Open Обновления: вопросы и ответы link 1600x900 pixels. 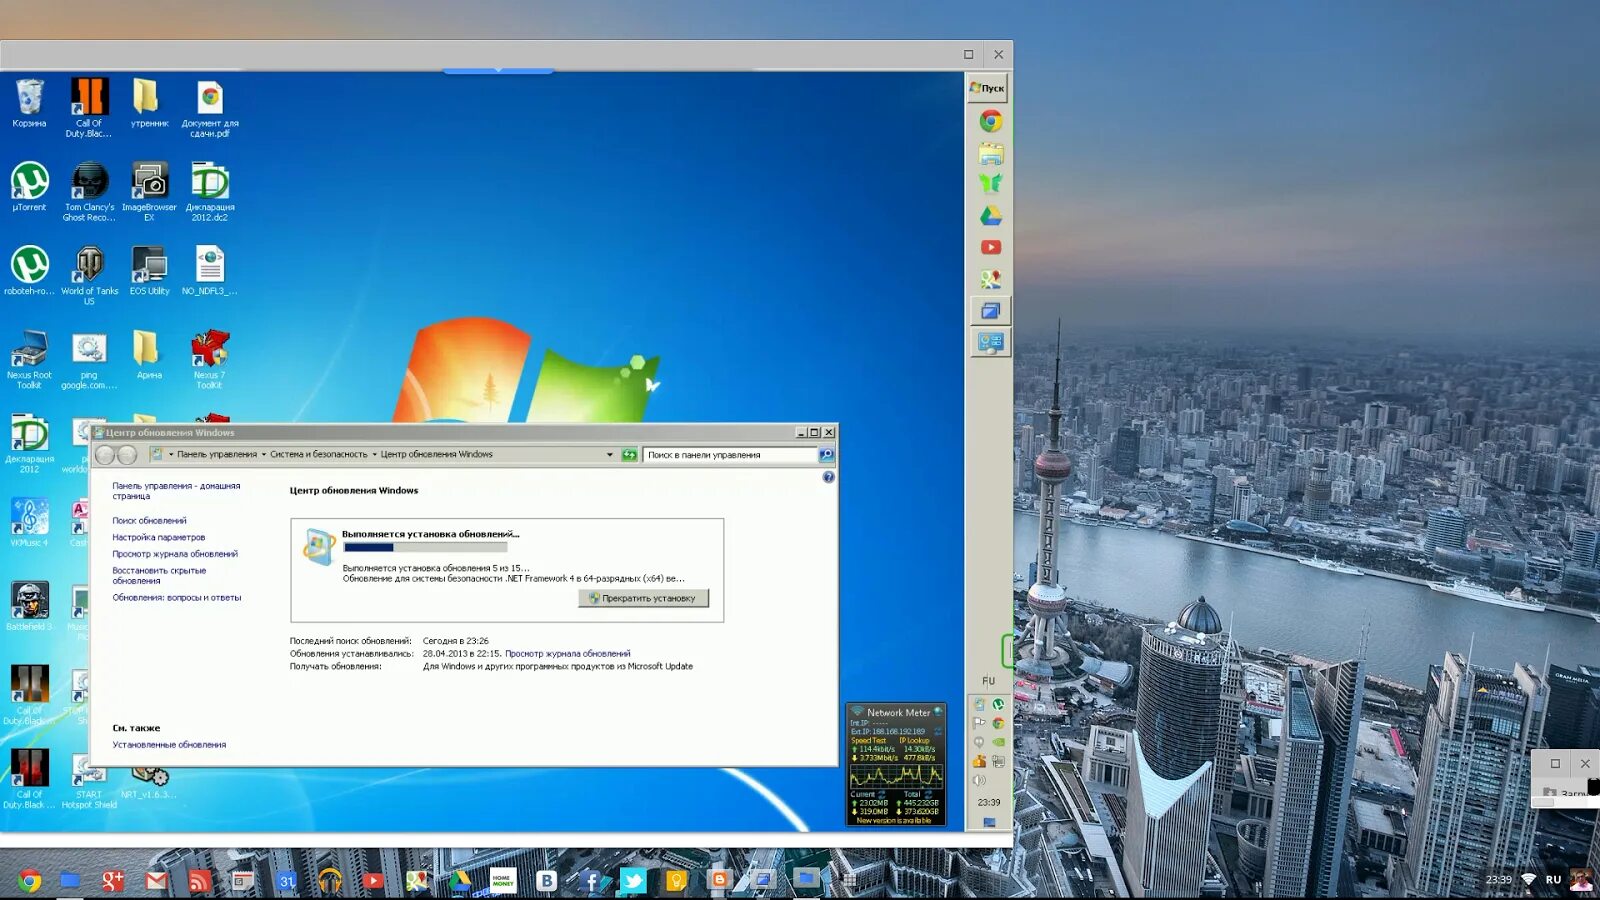pos(176,598)
